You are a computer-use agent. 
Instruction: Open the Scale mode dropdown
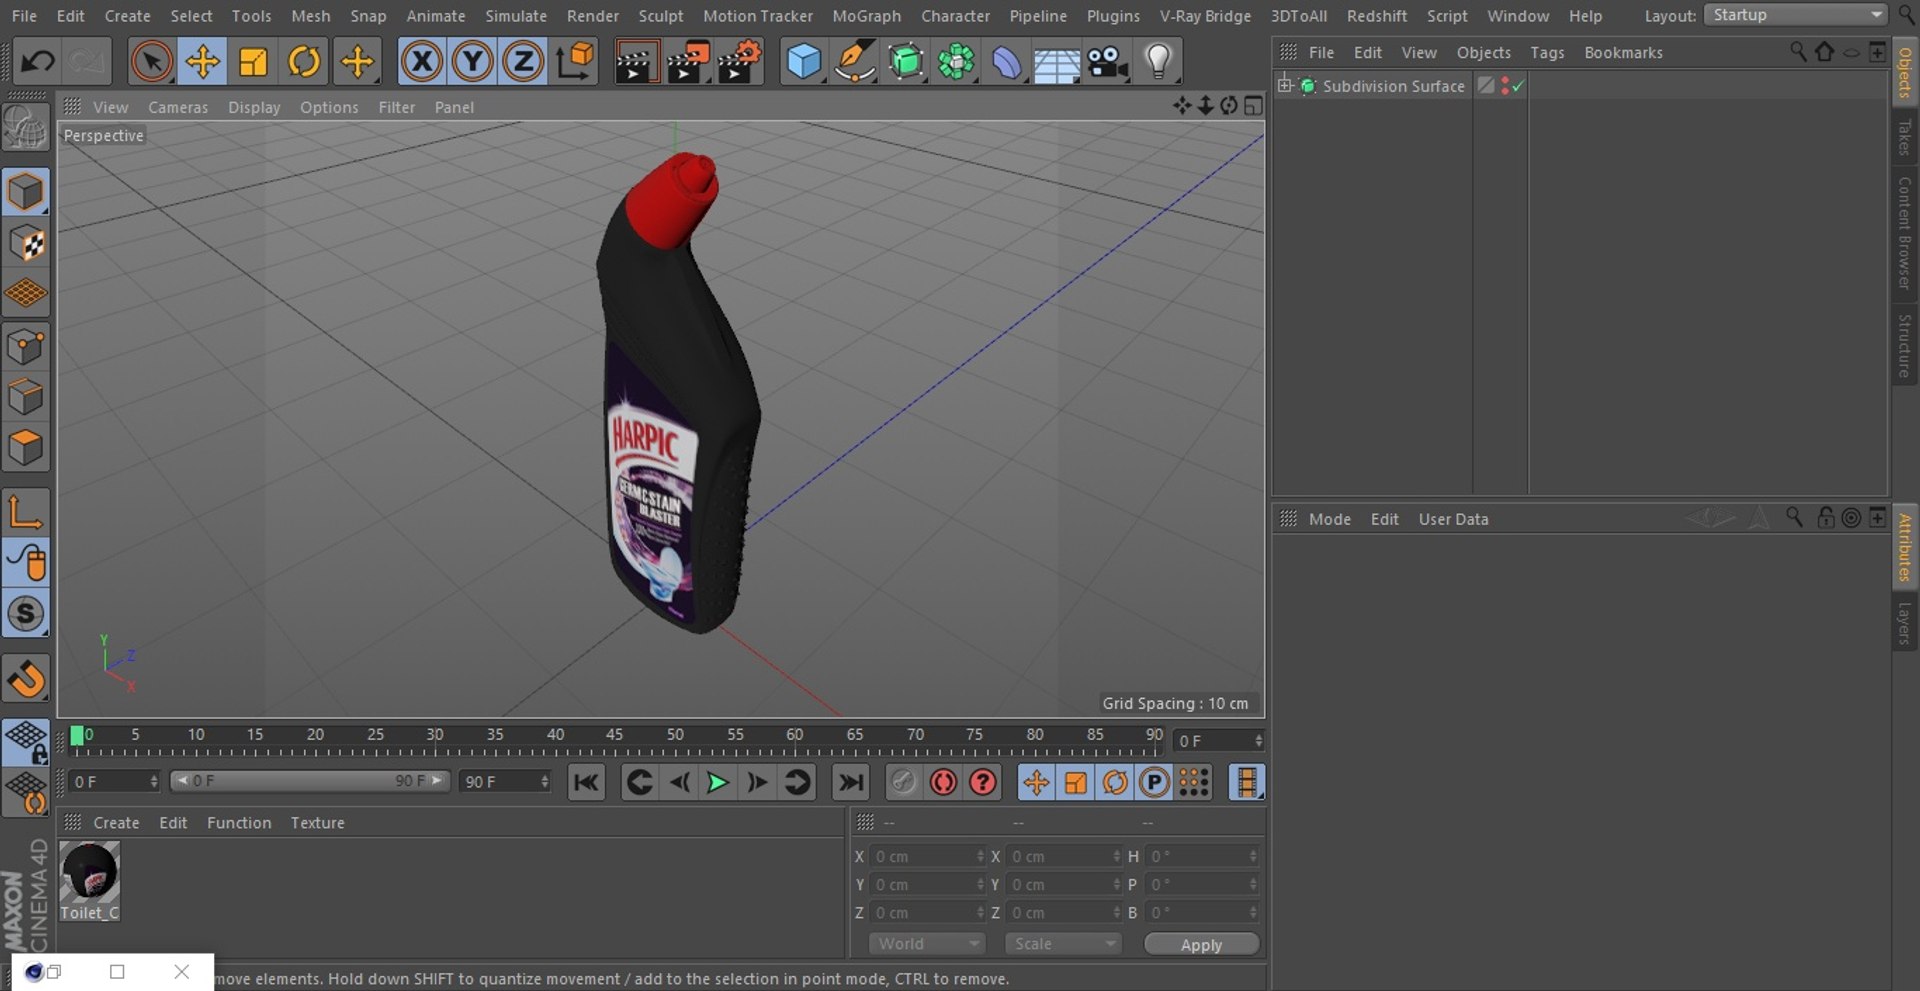click(1064, 944)
